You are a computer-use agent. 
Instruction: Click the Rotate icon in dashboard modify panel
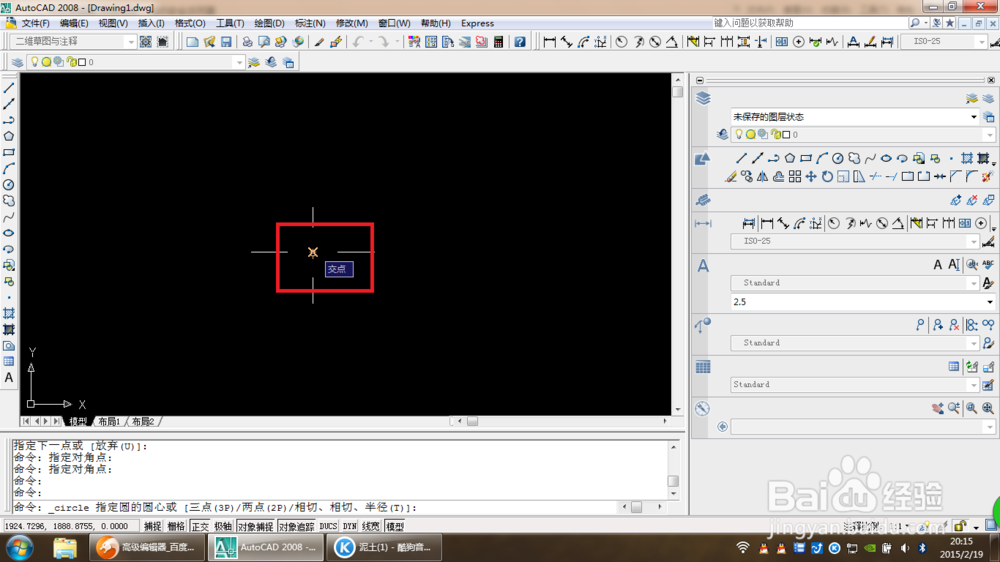[x=827, y=177]
